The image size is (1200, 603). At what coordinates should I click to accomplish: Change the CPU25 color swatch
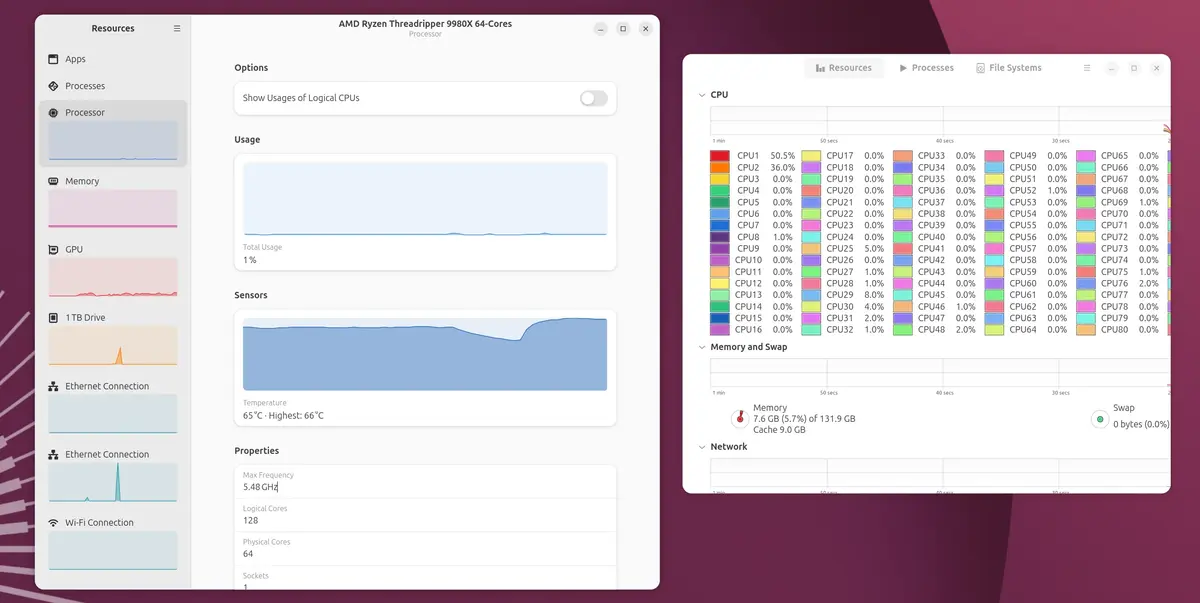pos(811,248)
